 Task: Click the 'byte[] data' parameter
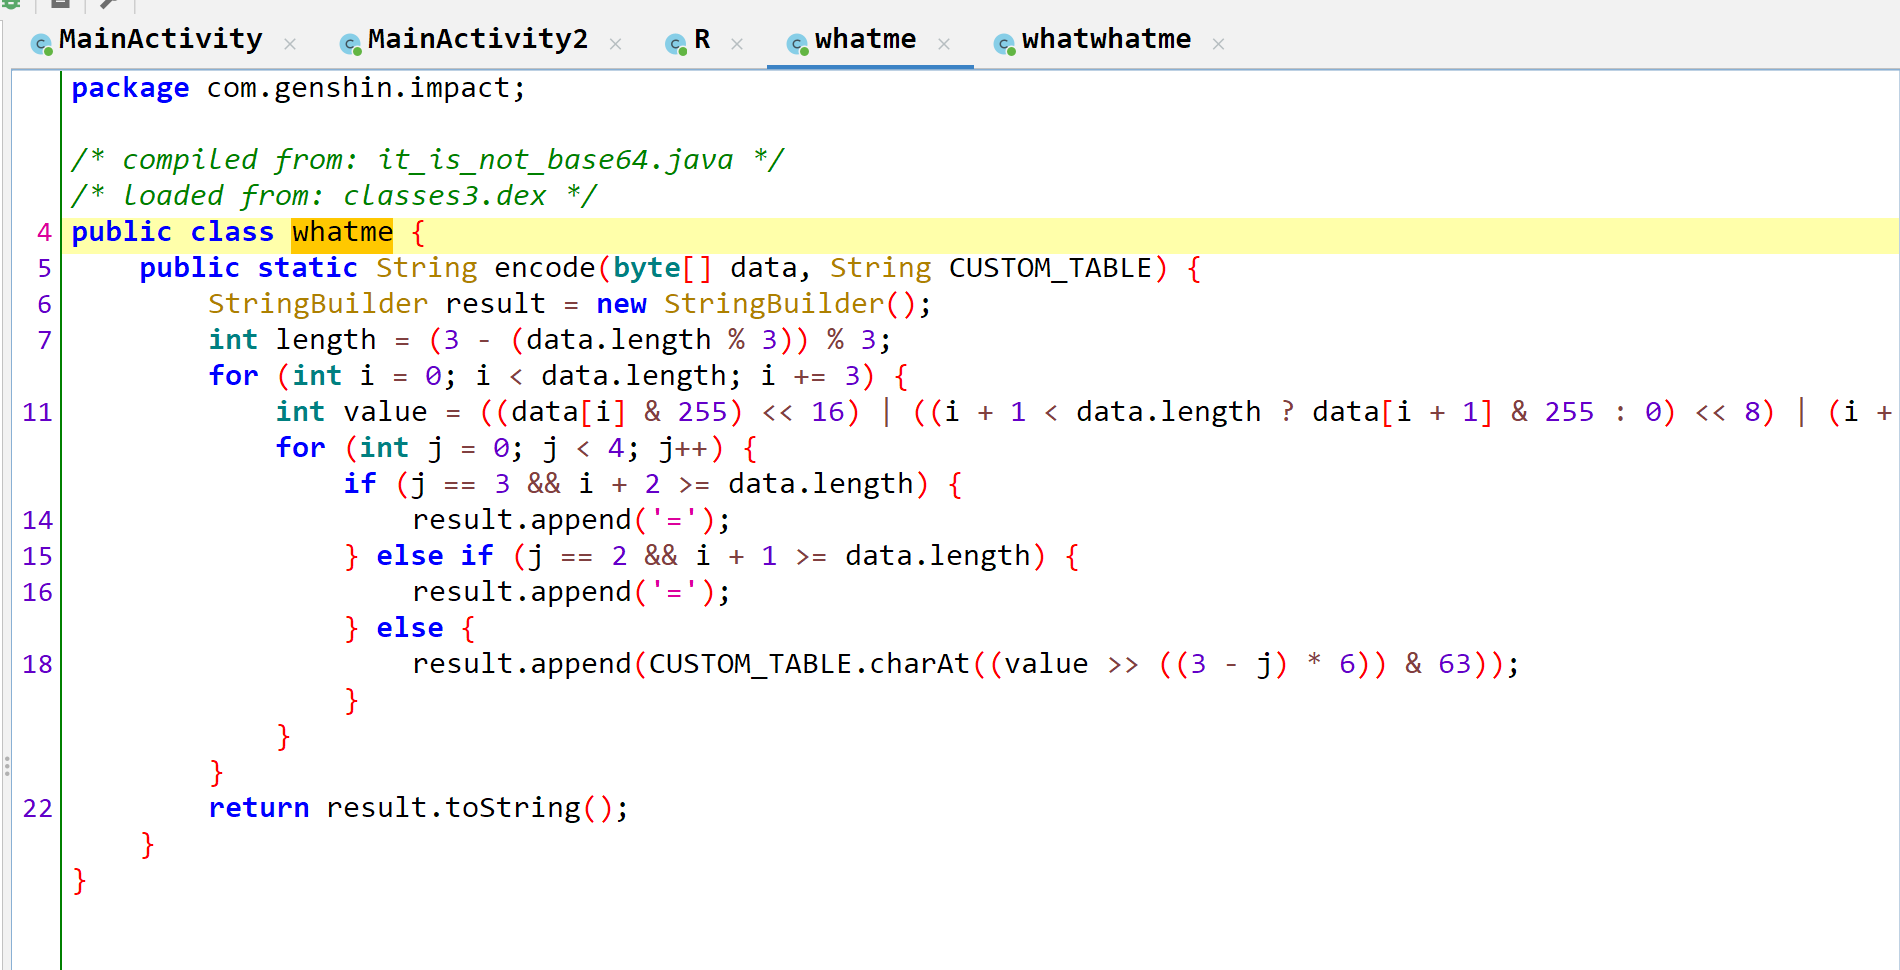click(x=705, y=269)
